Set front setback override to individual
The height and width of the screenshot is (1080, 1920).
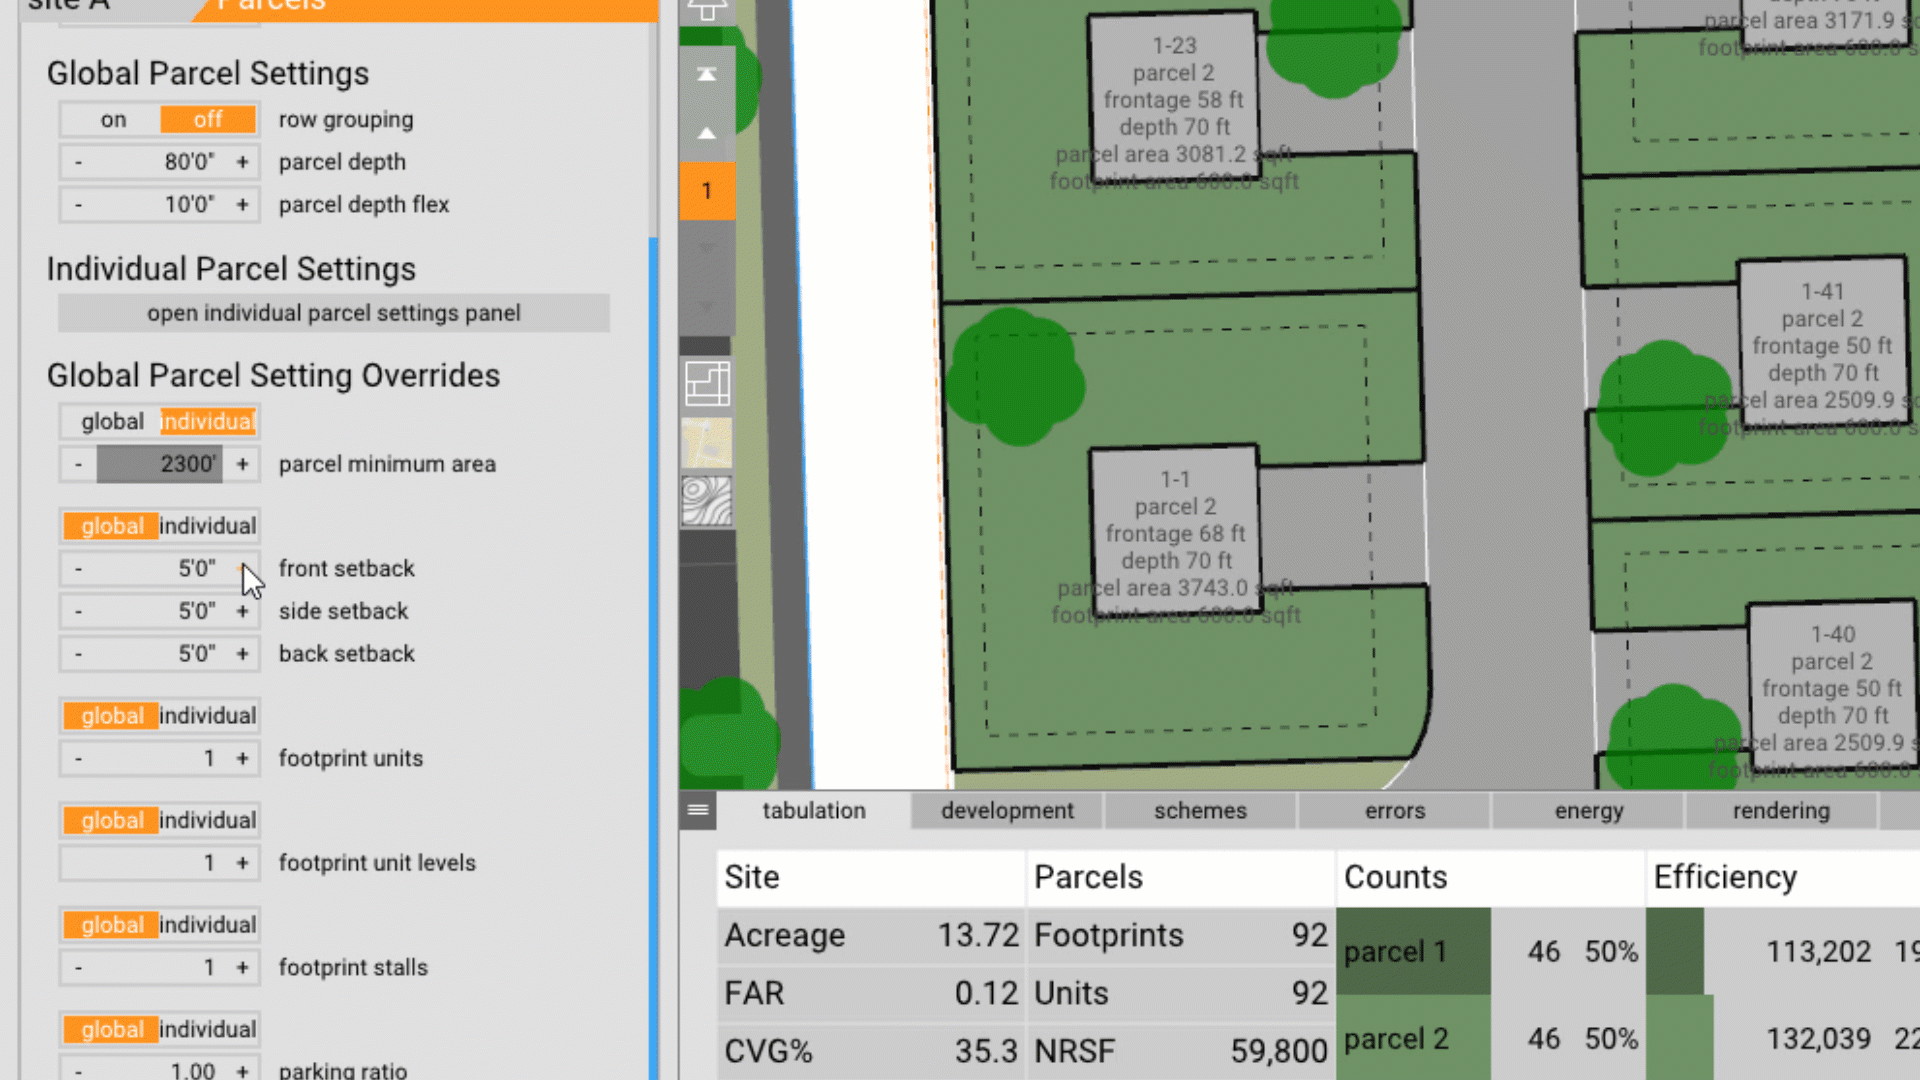coord(208,526)
